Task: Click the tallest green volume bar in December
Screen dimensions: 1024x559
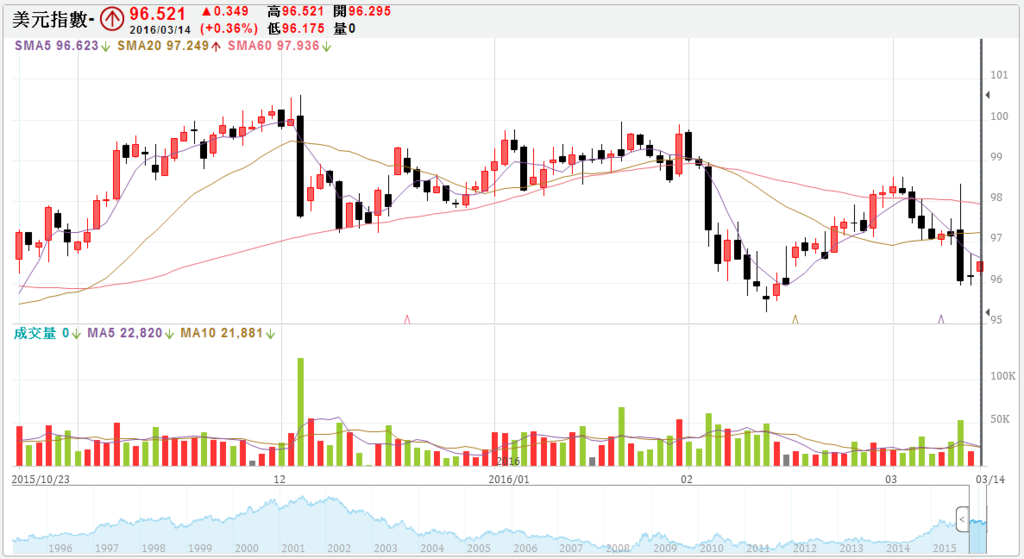Action: coord(300,411)
